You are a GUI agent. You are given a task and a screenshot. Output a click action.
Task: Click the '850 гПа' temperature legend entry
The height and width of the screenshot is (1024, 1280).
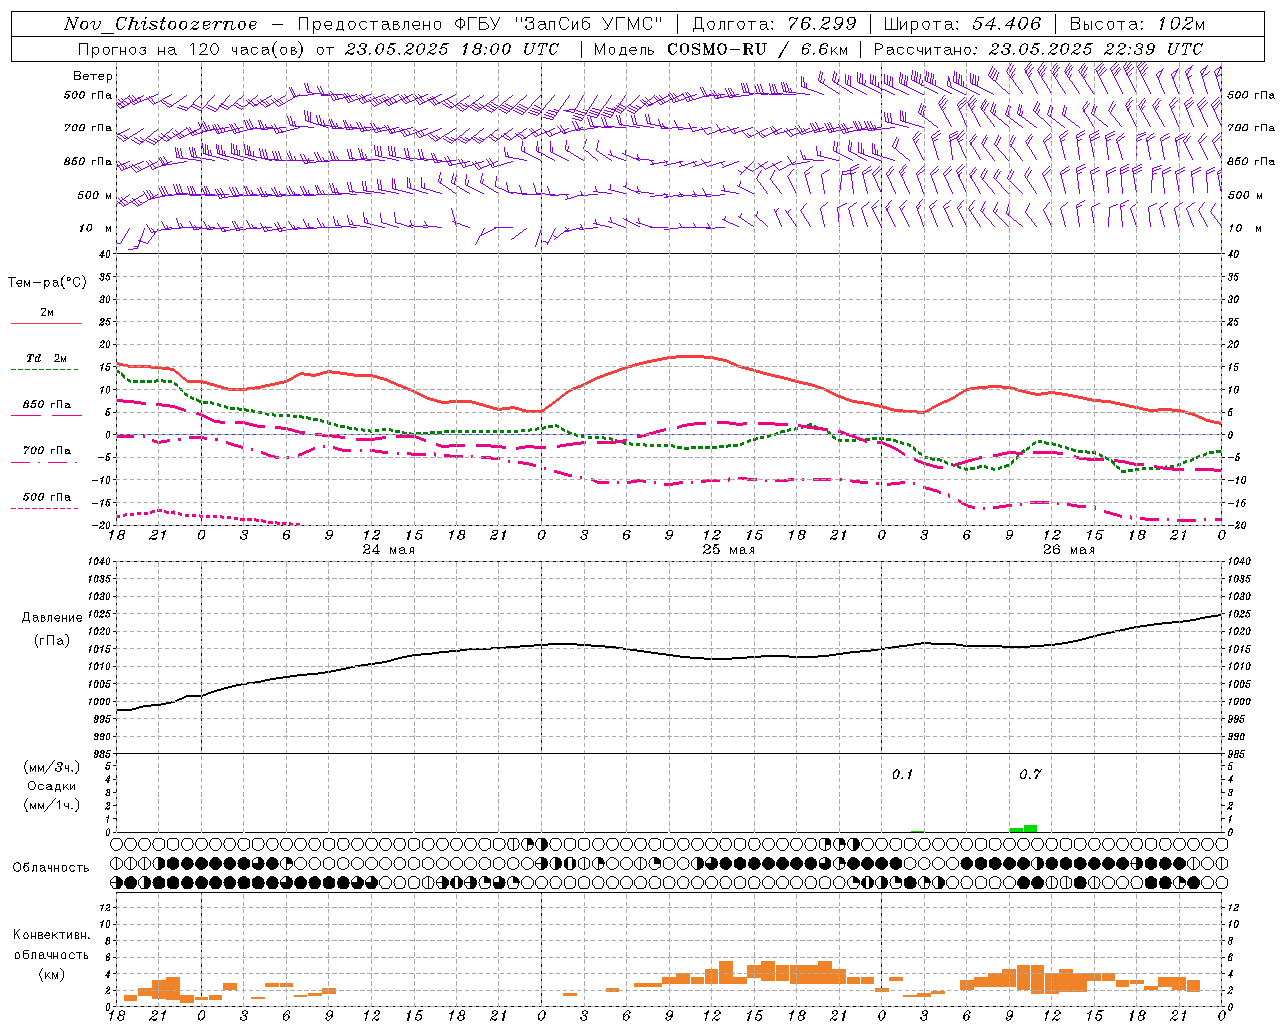click(47, 405)
